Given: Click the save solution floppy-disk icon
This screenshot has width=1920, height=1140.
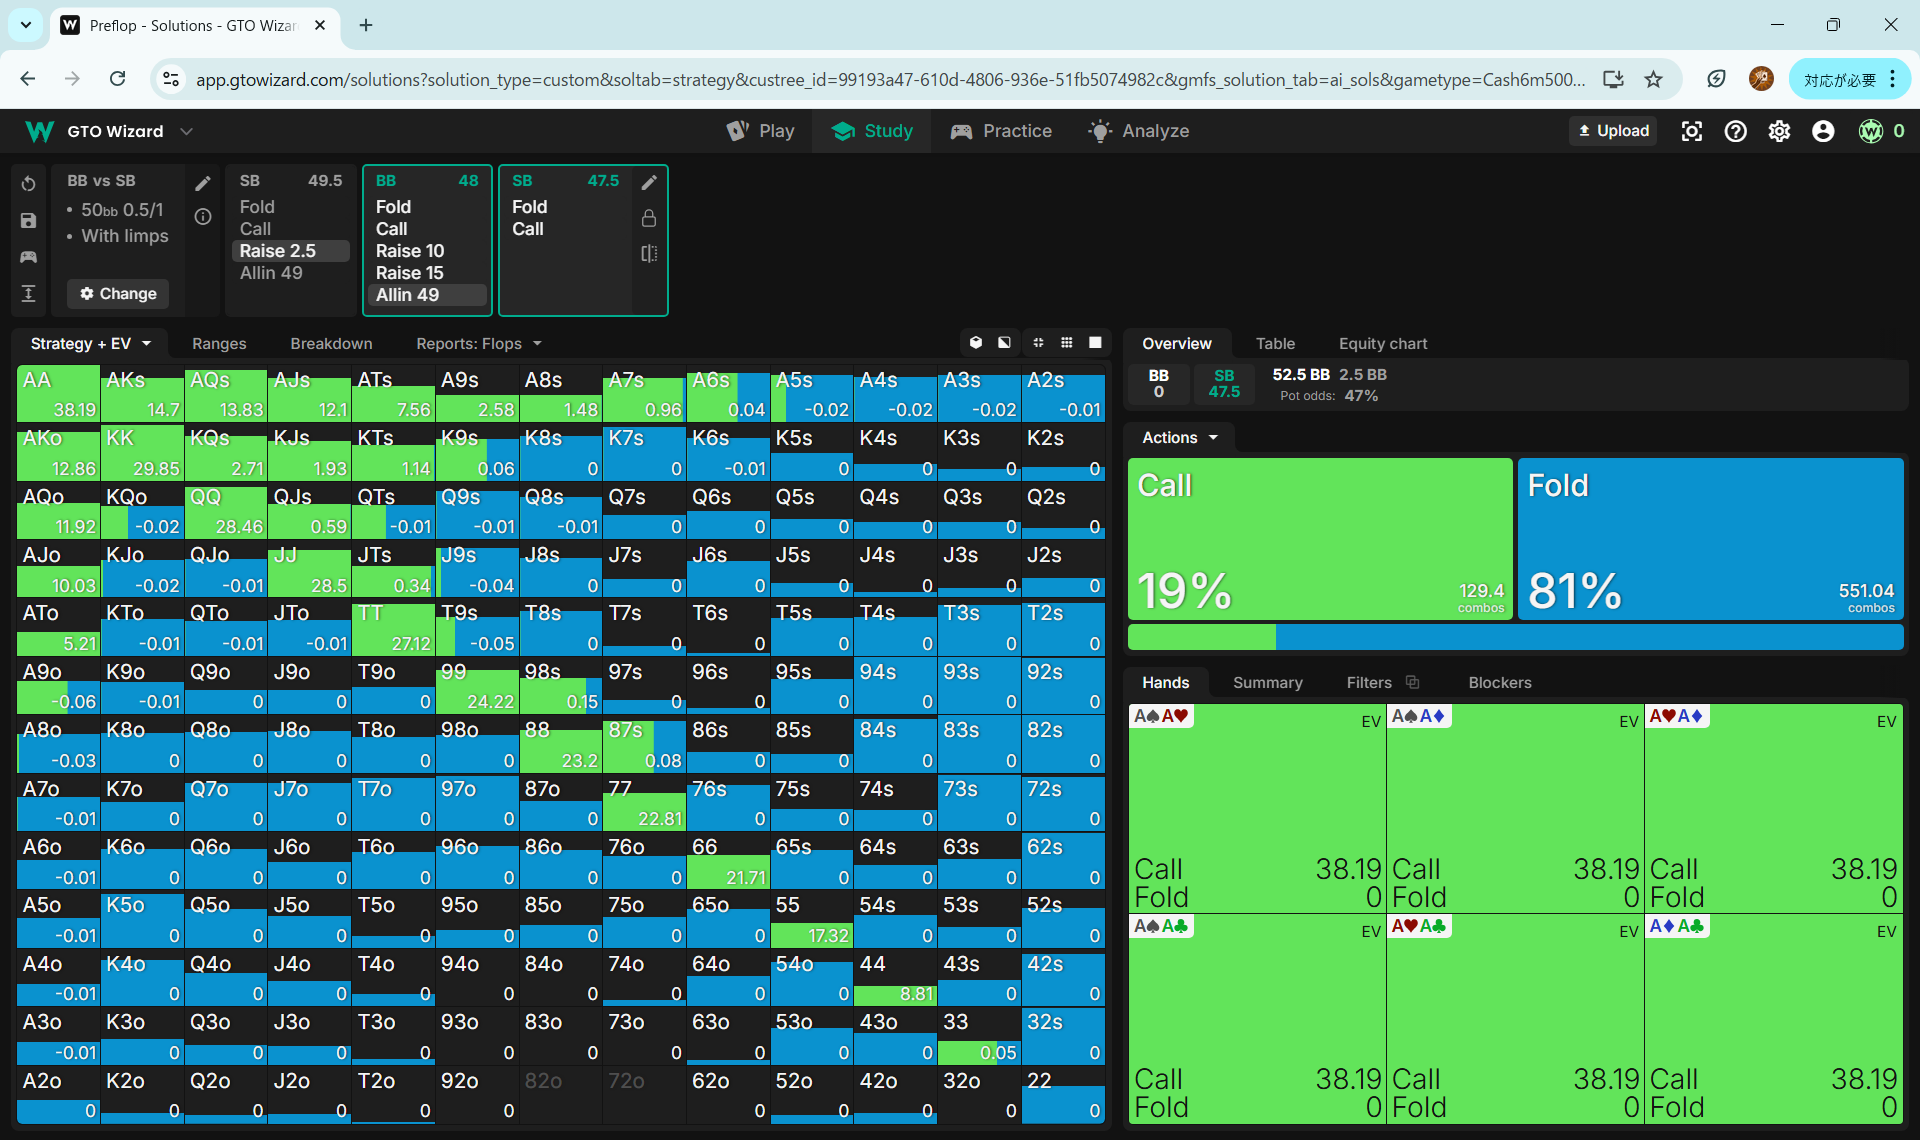Looking at the screenshot, I should click(28, 221).
